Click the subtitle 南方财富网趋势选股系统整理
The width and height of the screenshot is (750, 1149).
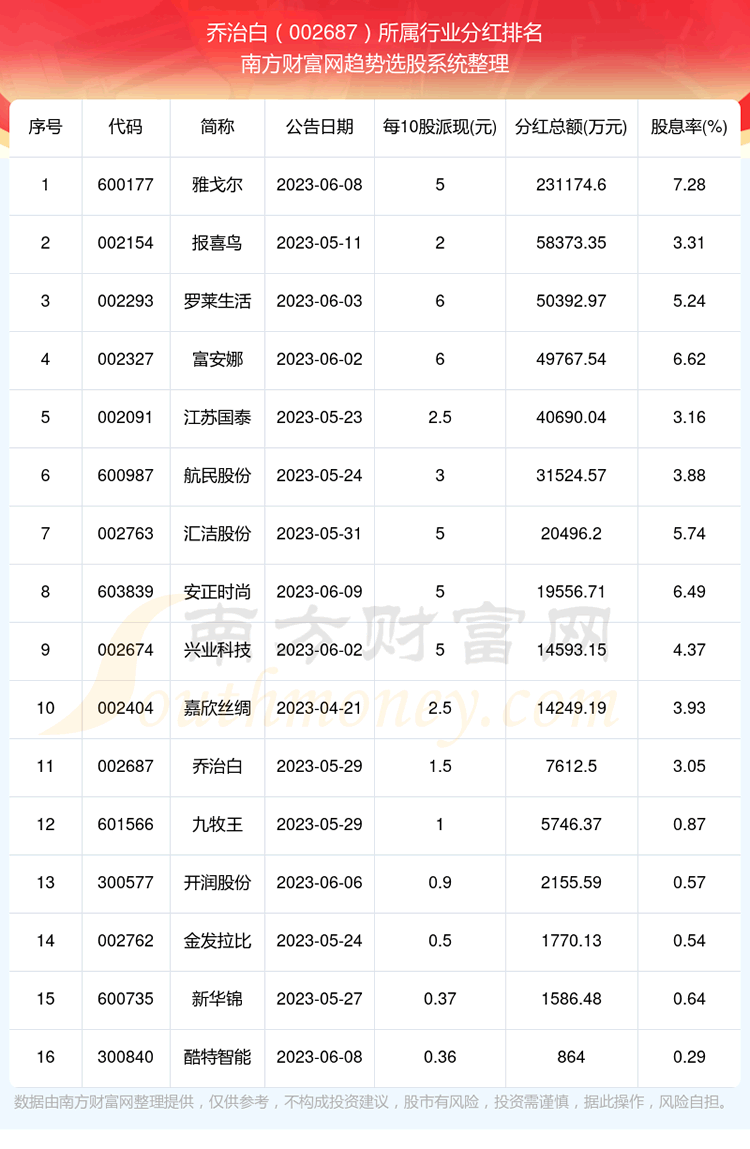tap(375, 64)
